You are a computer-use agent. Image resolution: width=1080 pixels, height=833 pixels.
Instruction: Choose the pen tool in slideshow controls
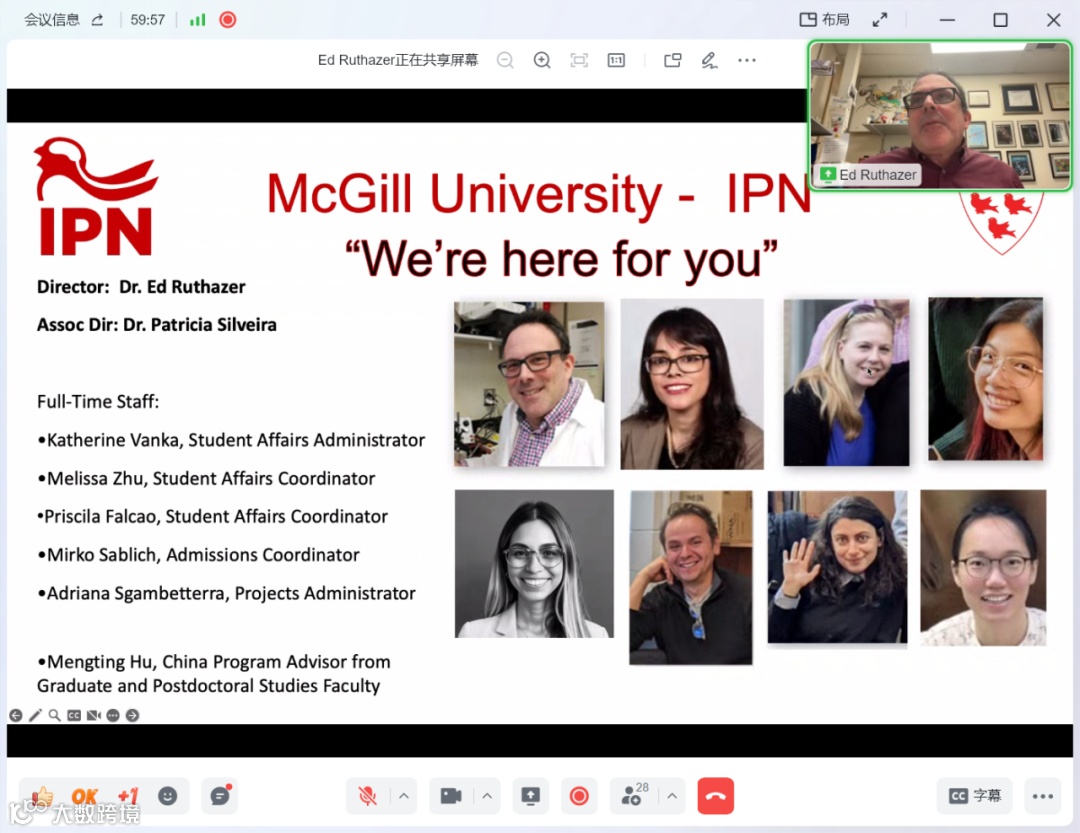(35, 716)
